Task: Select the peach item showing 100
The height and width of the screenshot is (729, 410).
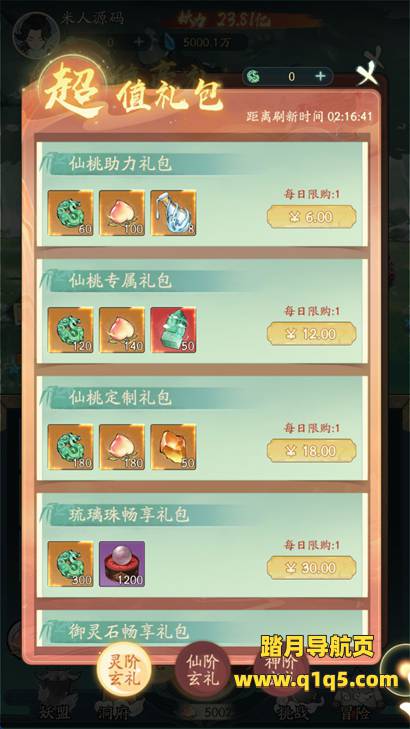Action: coord(122,213)
